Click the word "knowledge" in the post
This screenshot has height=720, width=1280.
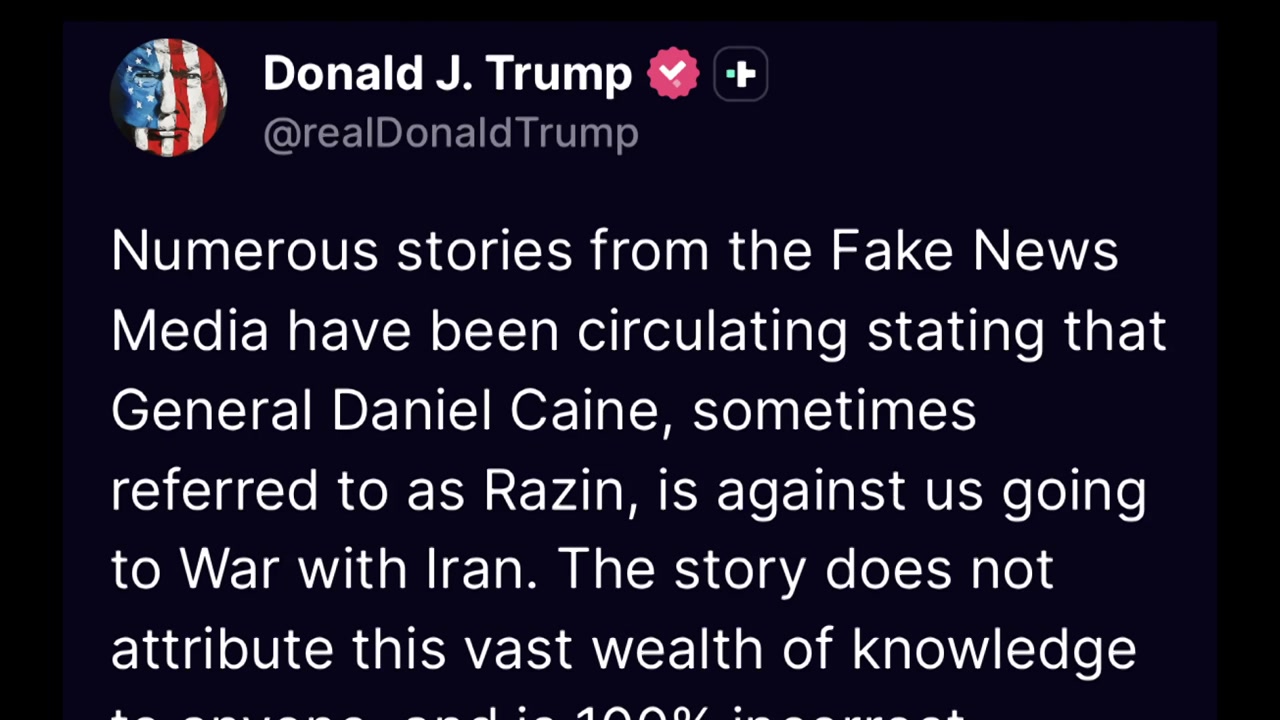tap(993, 649)
